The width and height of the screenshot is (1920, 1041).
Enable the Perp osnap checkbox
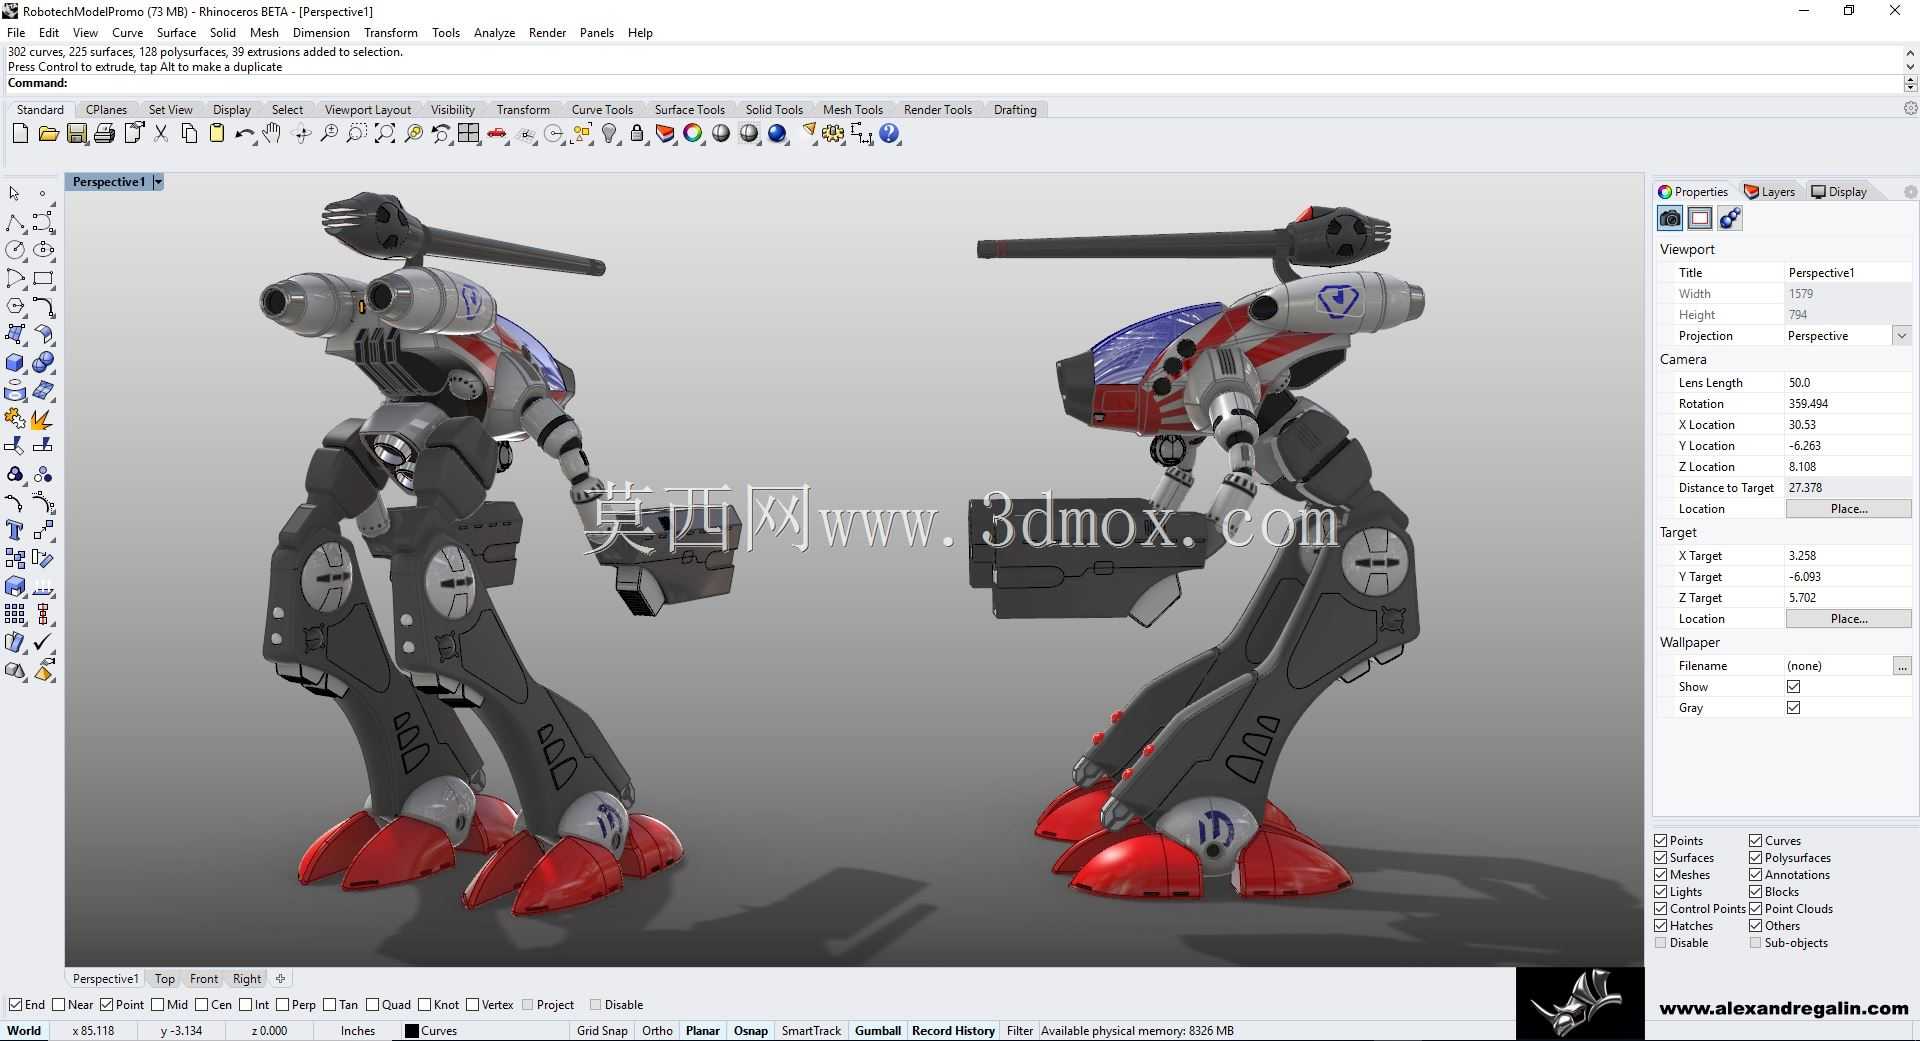[282, 1004]
